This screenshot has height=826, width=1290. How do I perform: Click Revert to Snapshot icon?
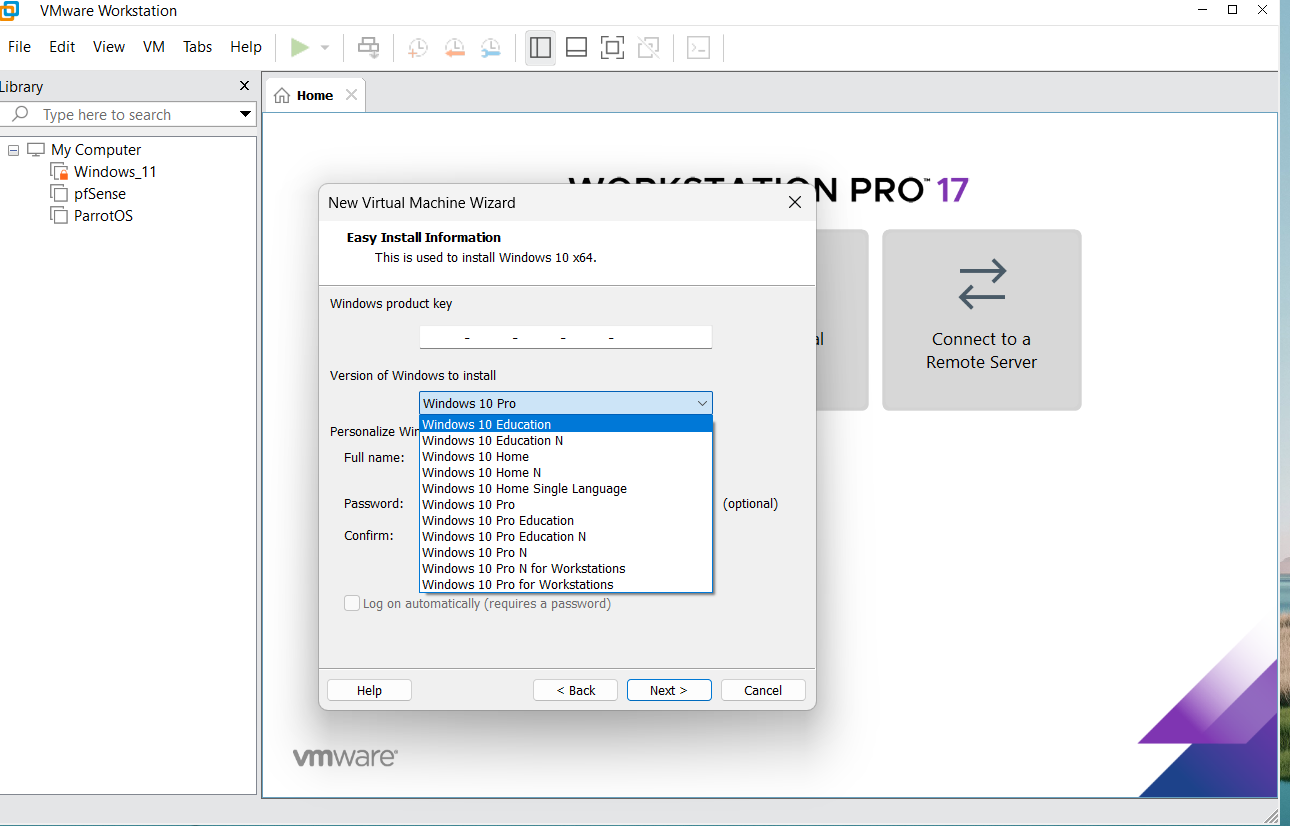point(454,47)
